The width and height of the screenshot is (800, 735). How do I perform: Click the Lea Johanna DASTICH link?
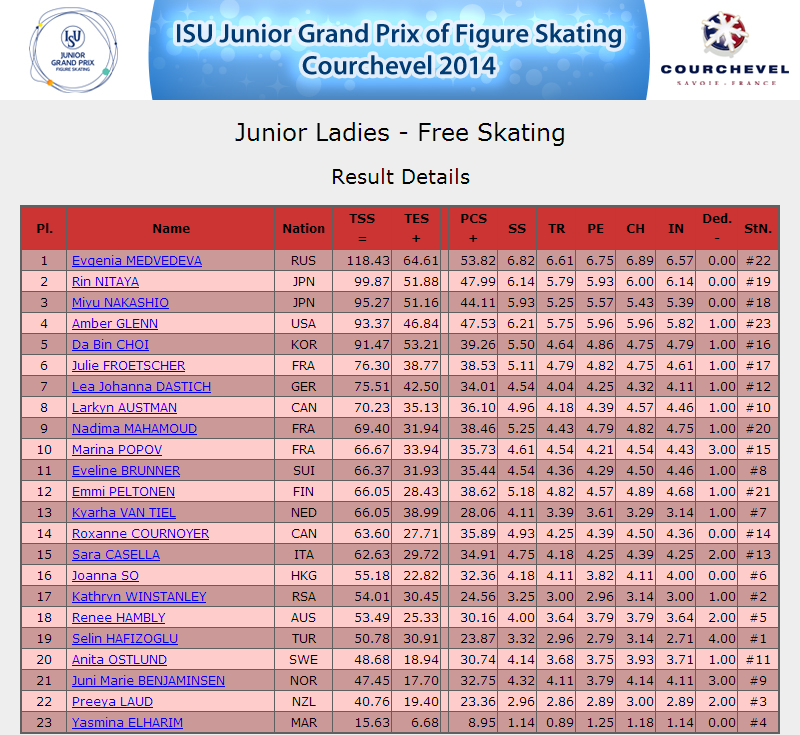tap(141, 387)
